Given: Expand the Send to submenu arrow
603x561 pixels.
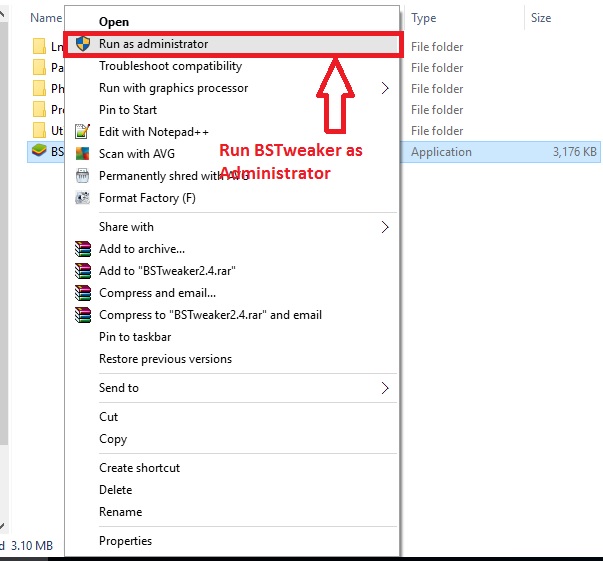Looking at the screenshot, I should 385,388.
